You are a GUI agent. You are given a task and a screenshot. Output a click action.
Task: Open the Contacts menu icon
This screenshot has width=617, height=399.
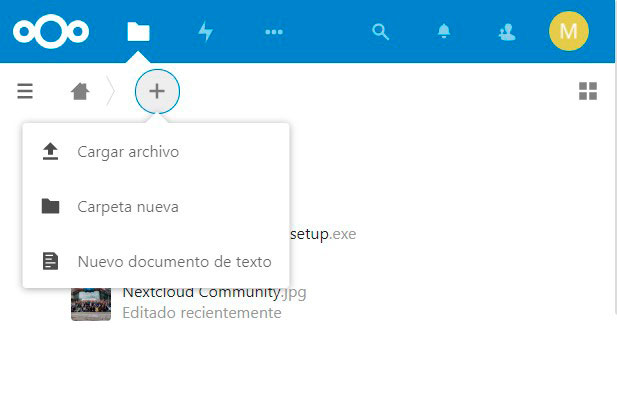pyautogui.click(x=507, y=32)
